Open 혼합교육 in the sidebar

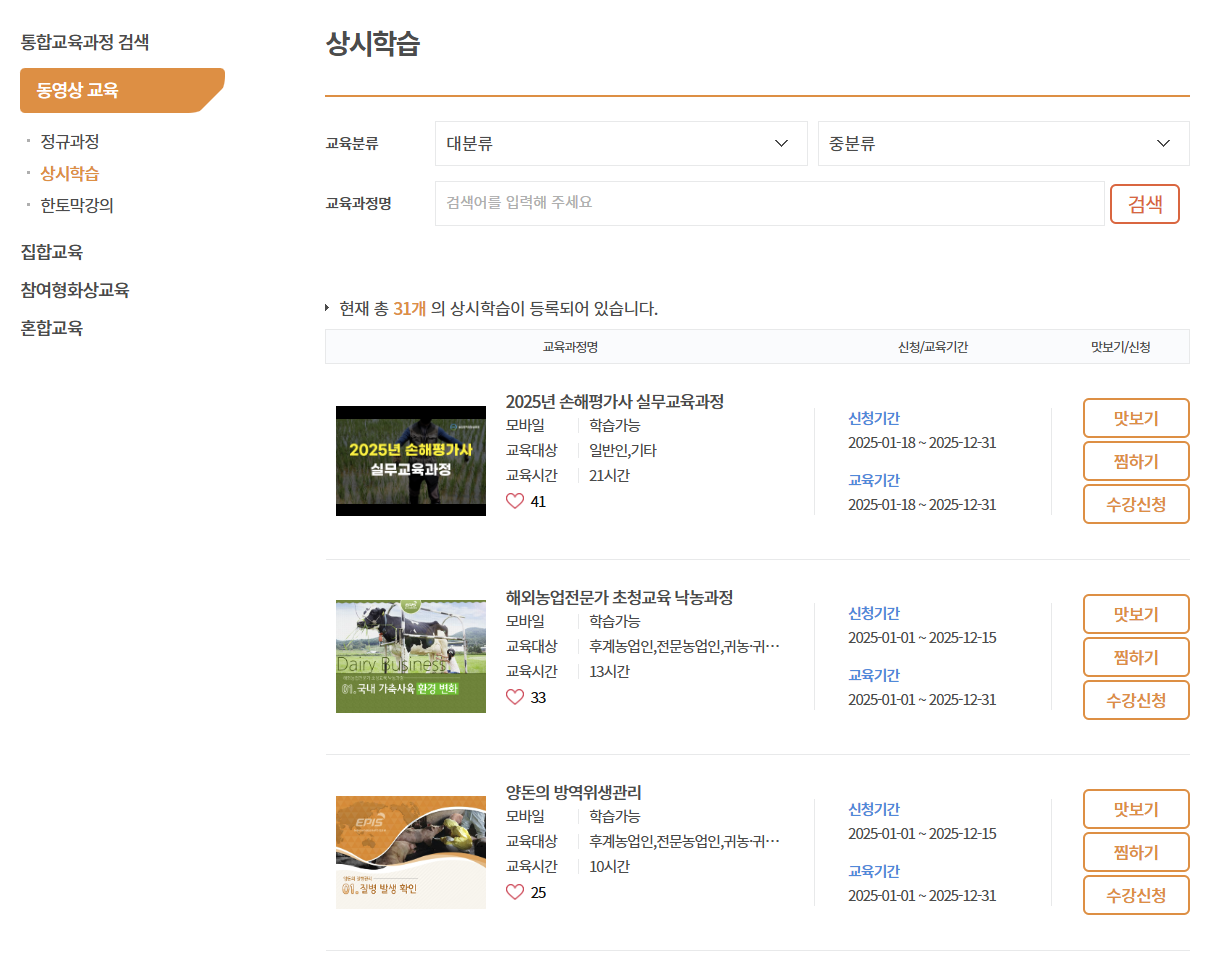pyautogui.click(x=52, y=328)
